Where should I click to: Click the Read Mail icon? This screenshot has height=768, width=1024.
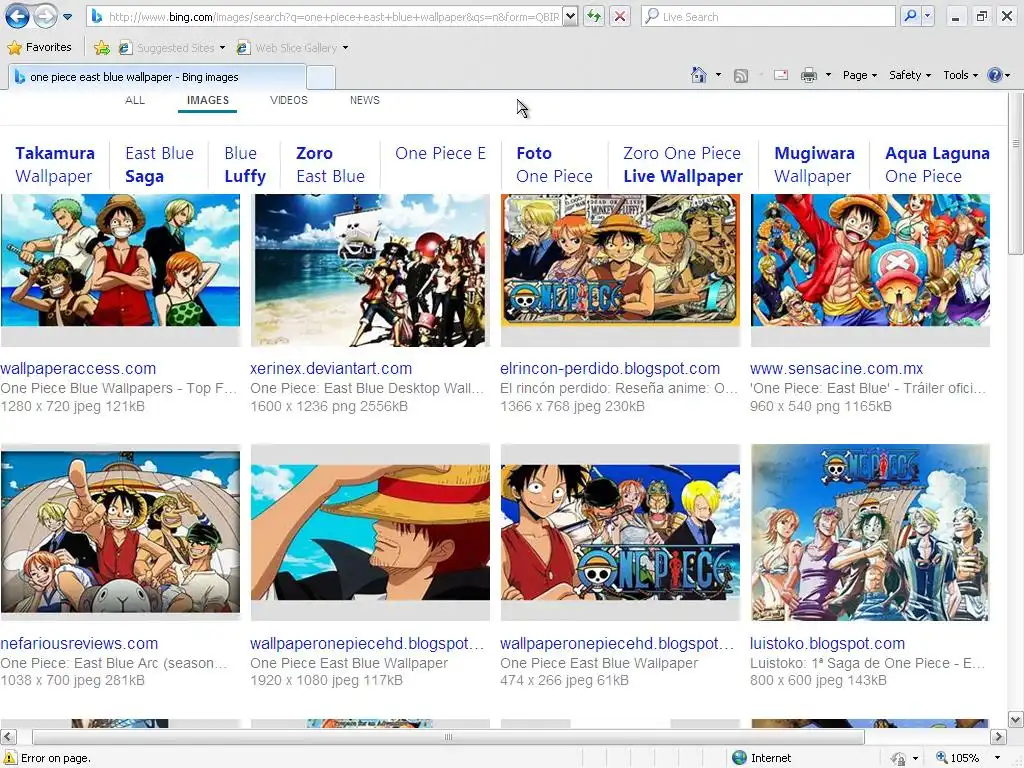781,75
